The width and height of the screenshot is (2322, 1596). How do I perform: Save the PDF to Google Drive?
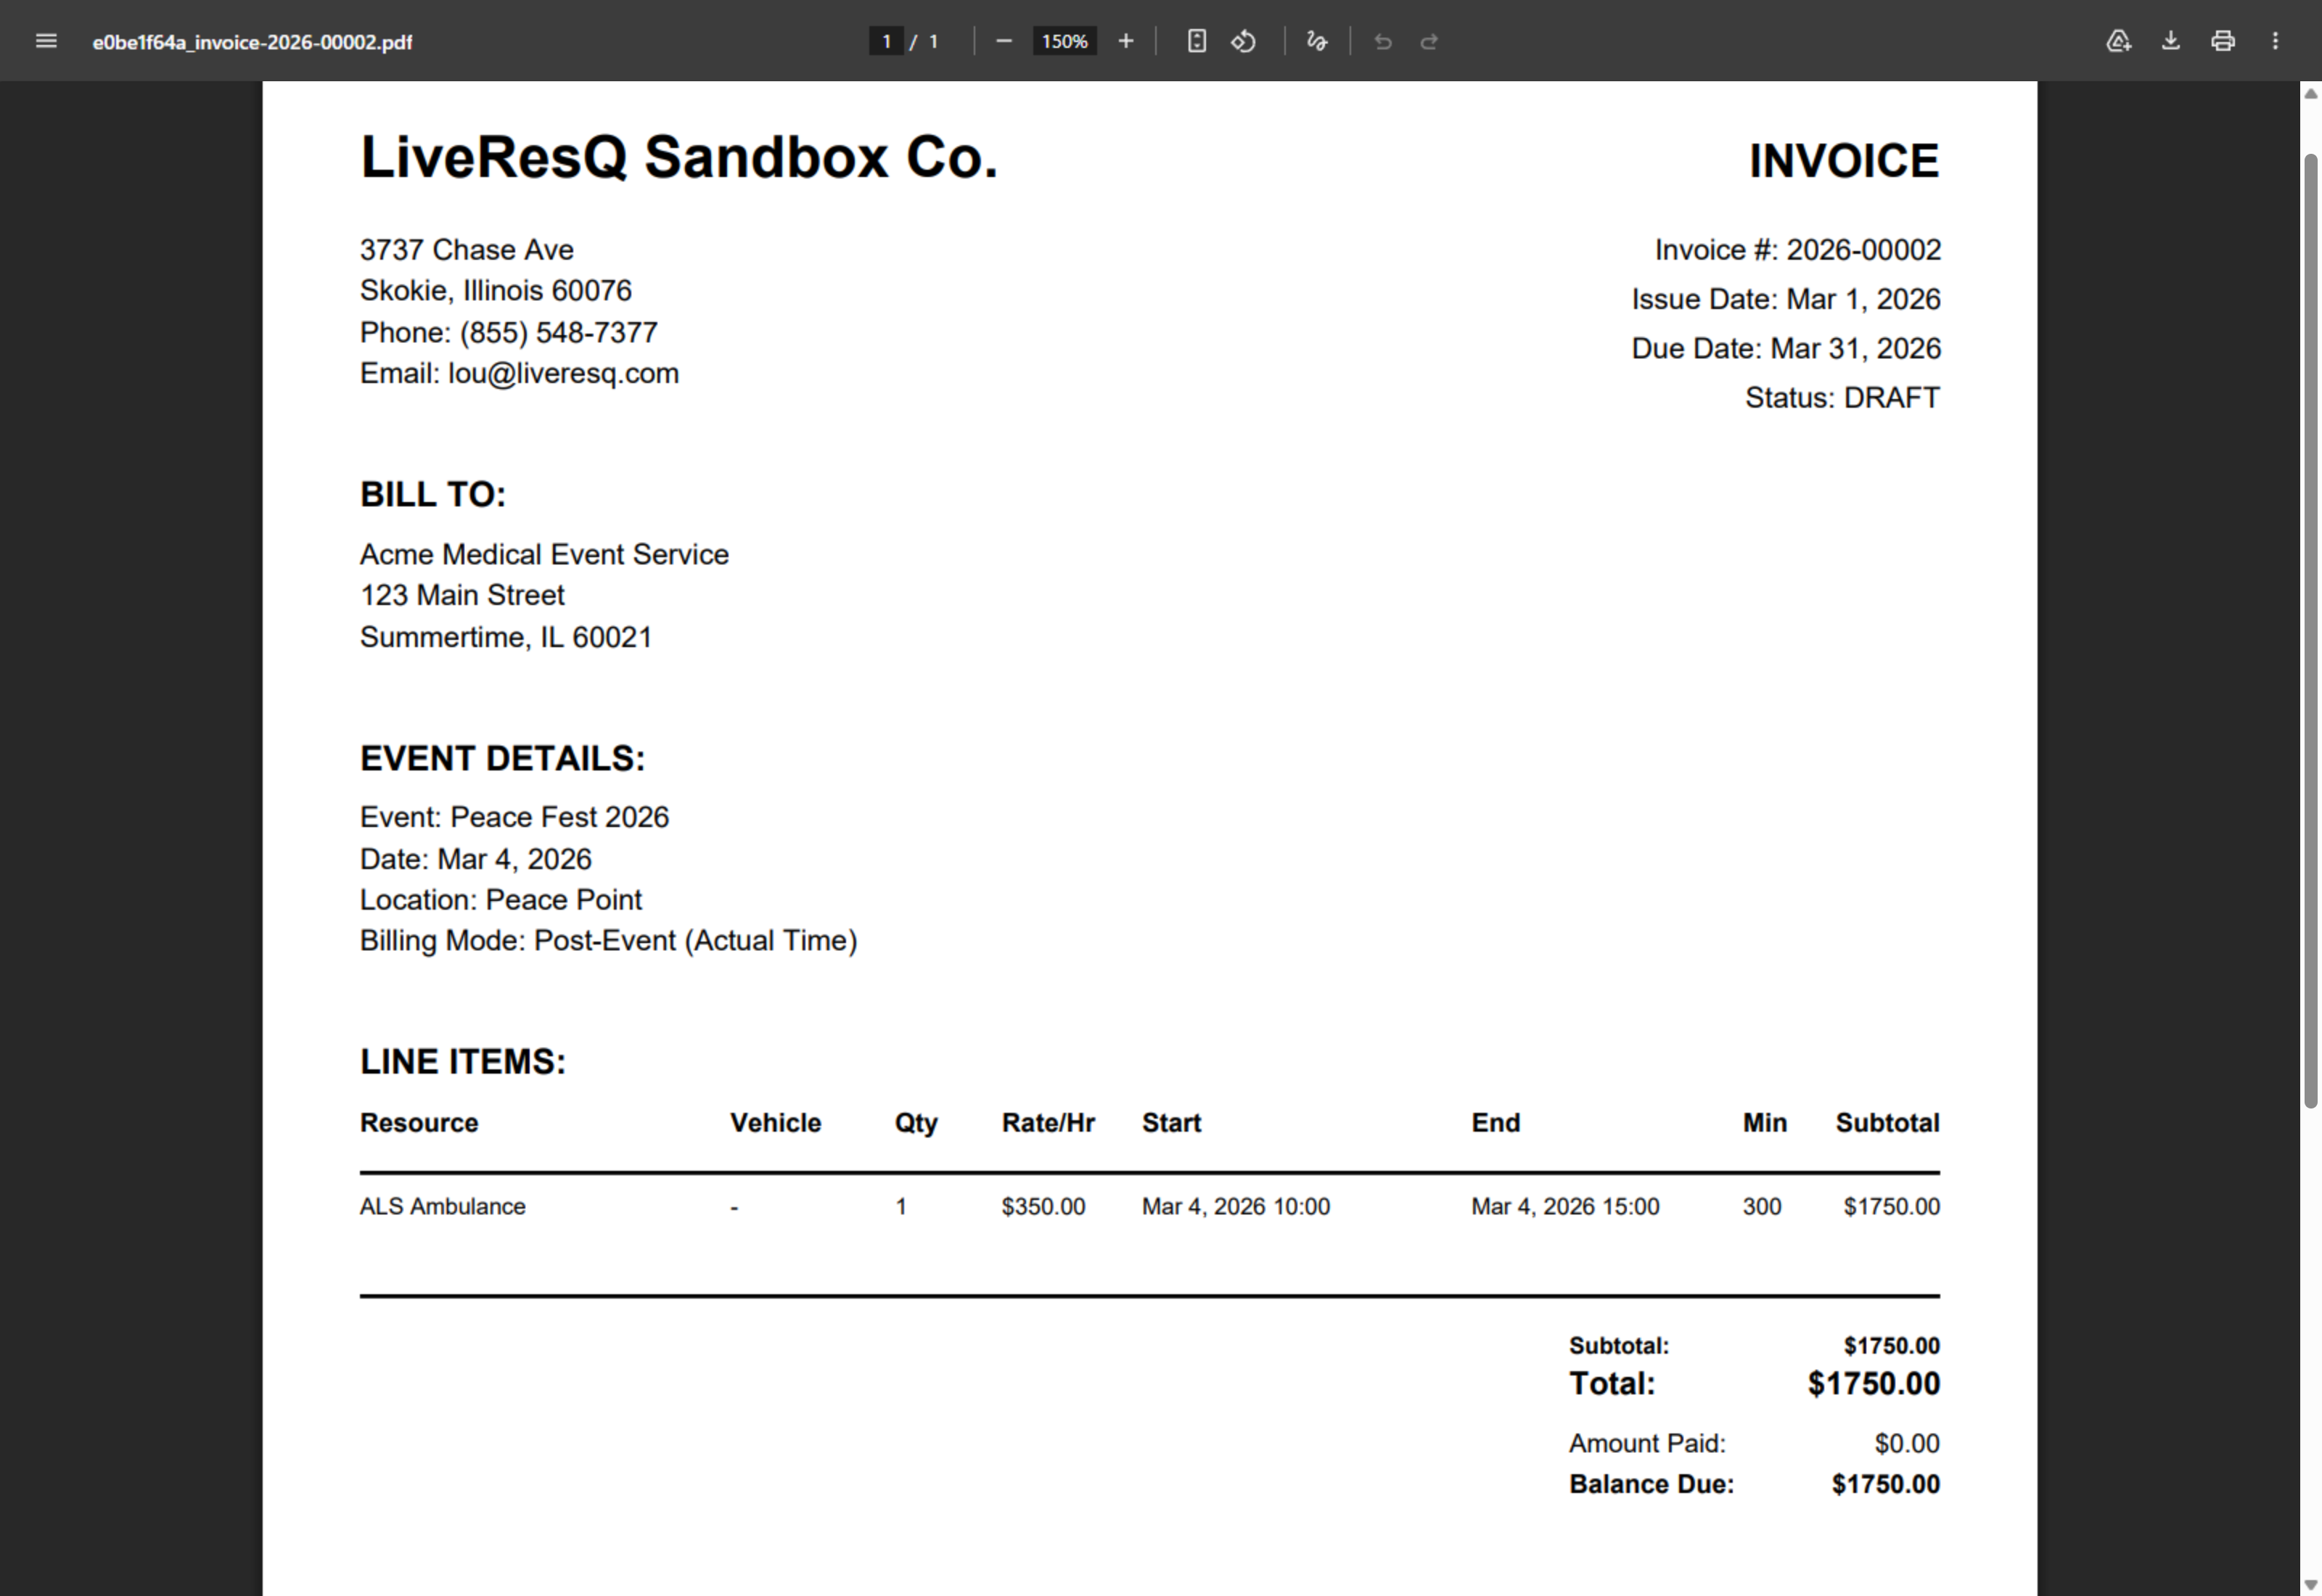point(2118,41)
